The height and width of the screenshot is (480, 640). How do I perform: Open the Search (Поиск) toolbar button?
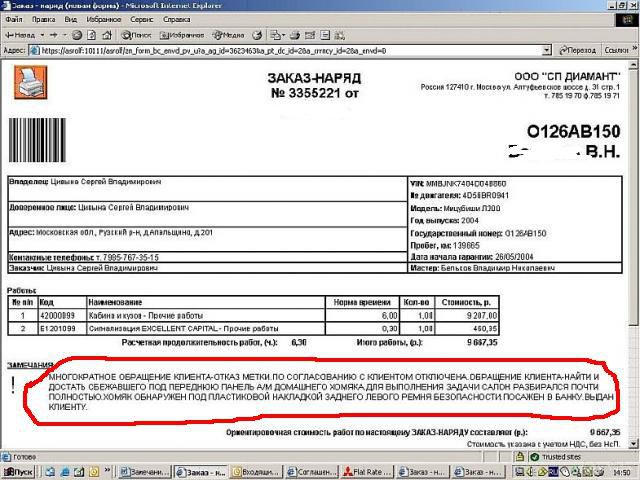[136, 36]
